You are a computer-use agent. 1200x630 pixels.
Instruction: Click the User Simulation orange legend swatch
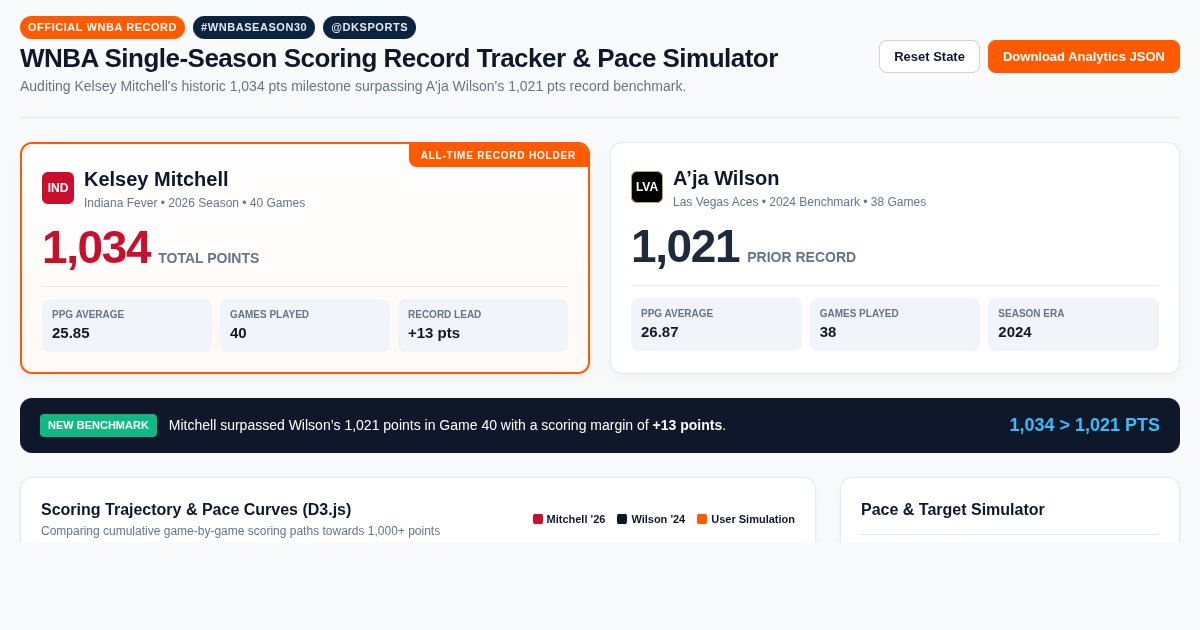point(702,519)
